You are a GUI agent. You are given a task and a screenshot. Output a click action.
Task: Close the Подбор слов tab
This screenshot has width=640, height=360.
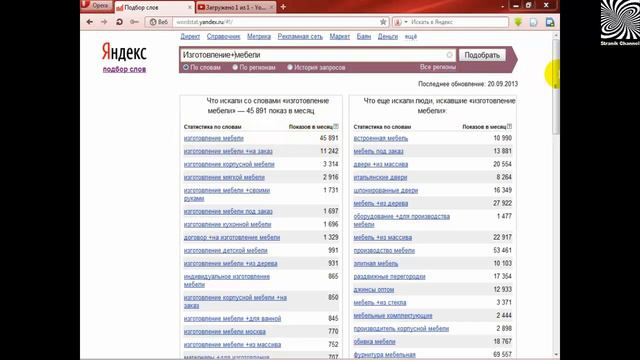190,7
